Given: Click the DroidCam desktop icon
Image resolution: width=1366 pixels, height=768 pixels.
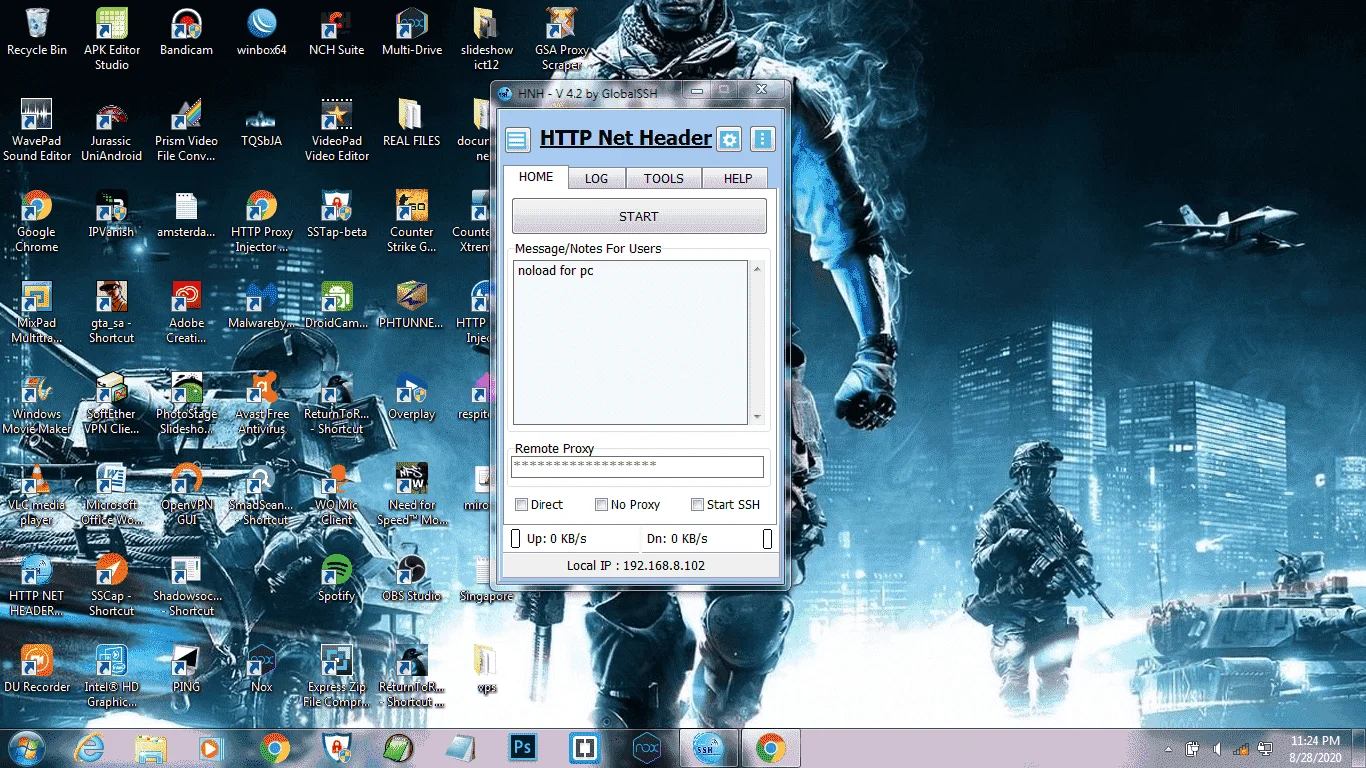Looking at the screenshot, I should [x=337, y=304].
